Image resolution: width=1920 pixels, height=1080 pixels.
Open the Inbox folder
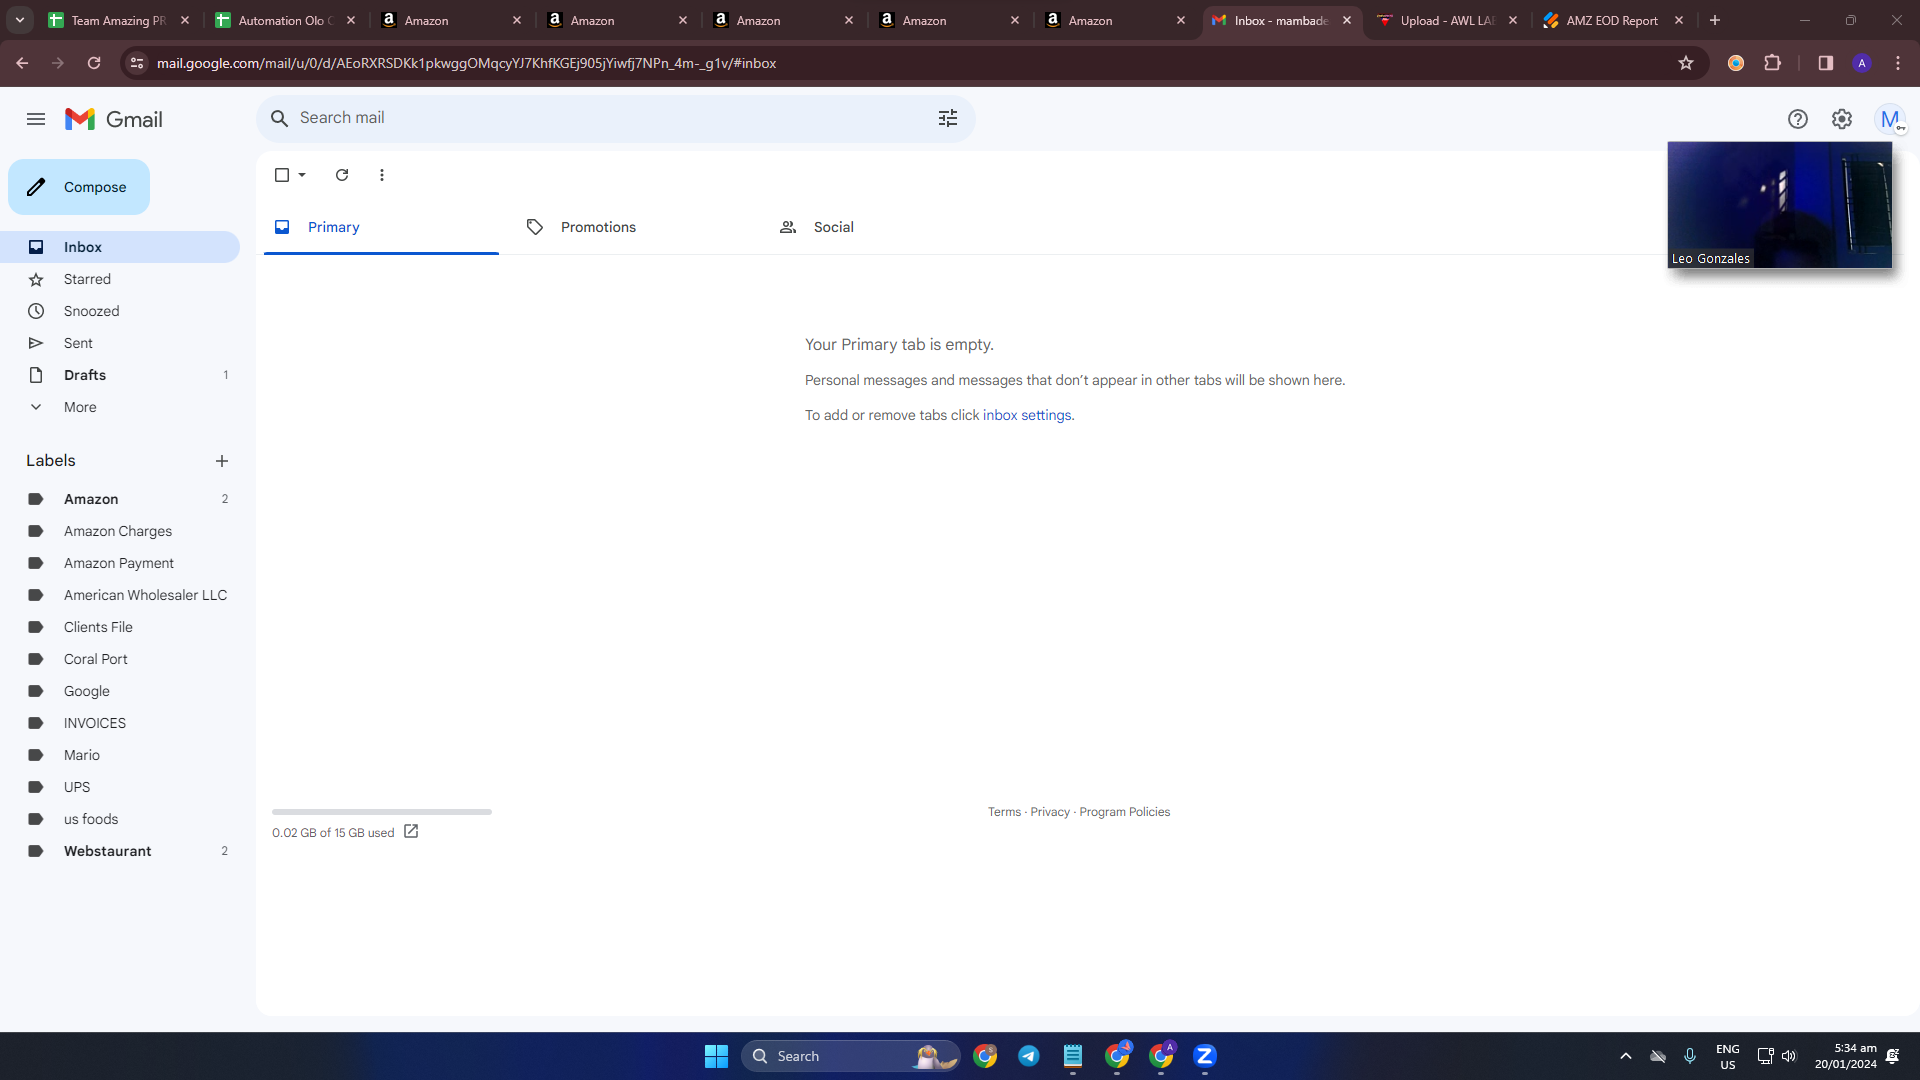pos(120,247)
